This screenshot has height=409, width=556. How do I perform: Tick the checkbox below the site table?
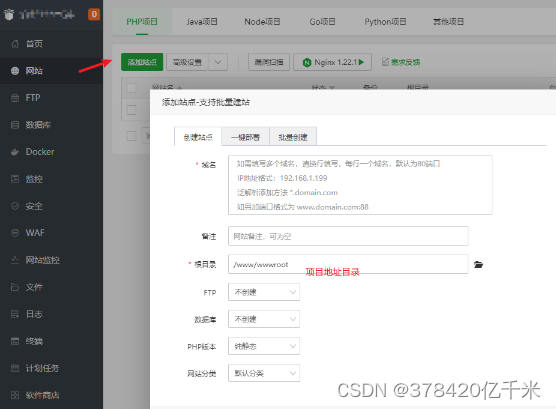[131, 136]
